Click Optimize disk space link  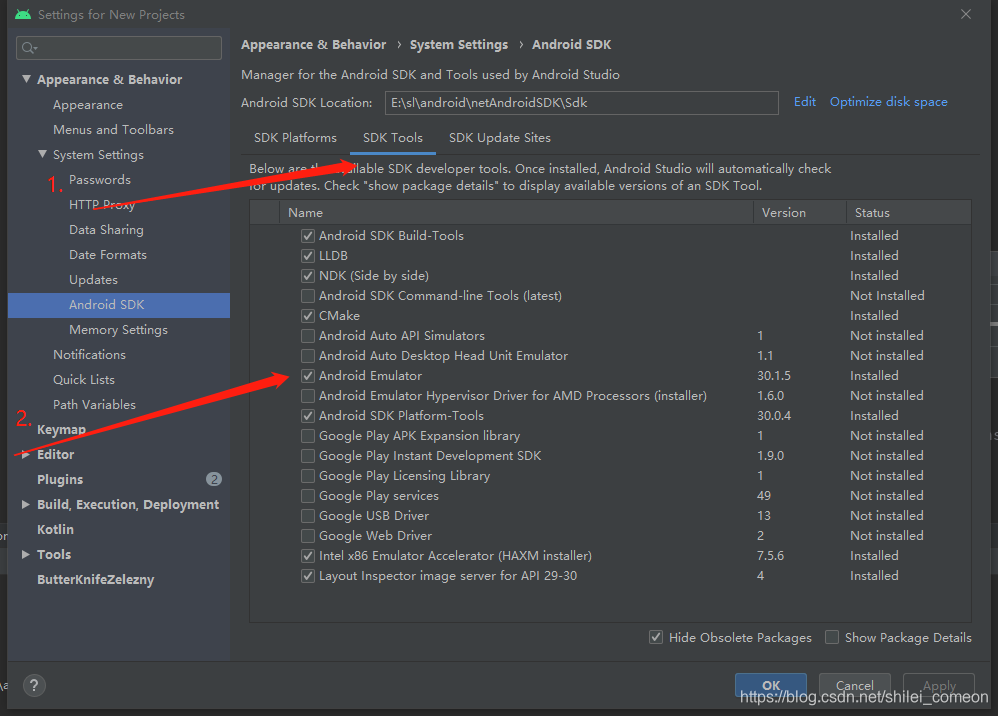coord(889,102)
